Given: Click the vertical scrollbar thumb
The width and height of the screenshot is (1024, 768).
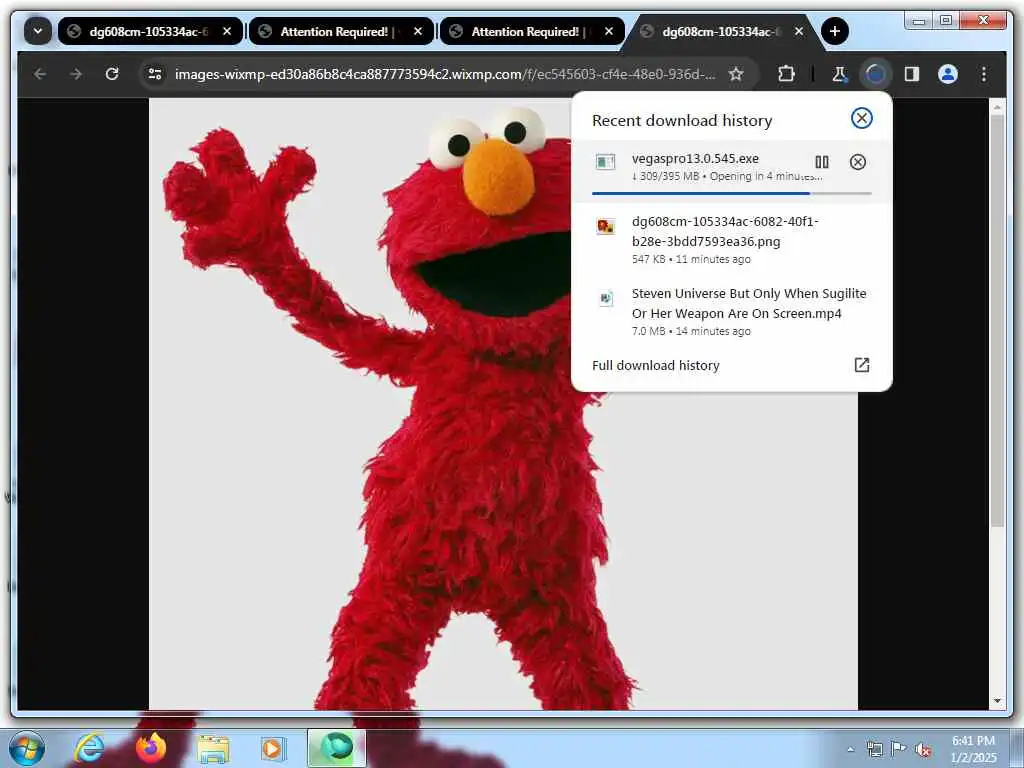Looking at the screenshot, I should 997,320.
